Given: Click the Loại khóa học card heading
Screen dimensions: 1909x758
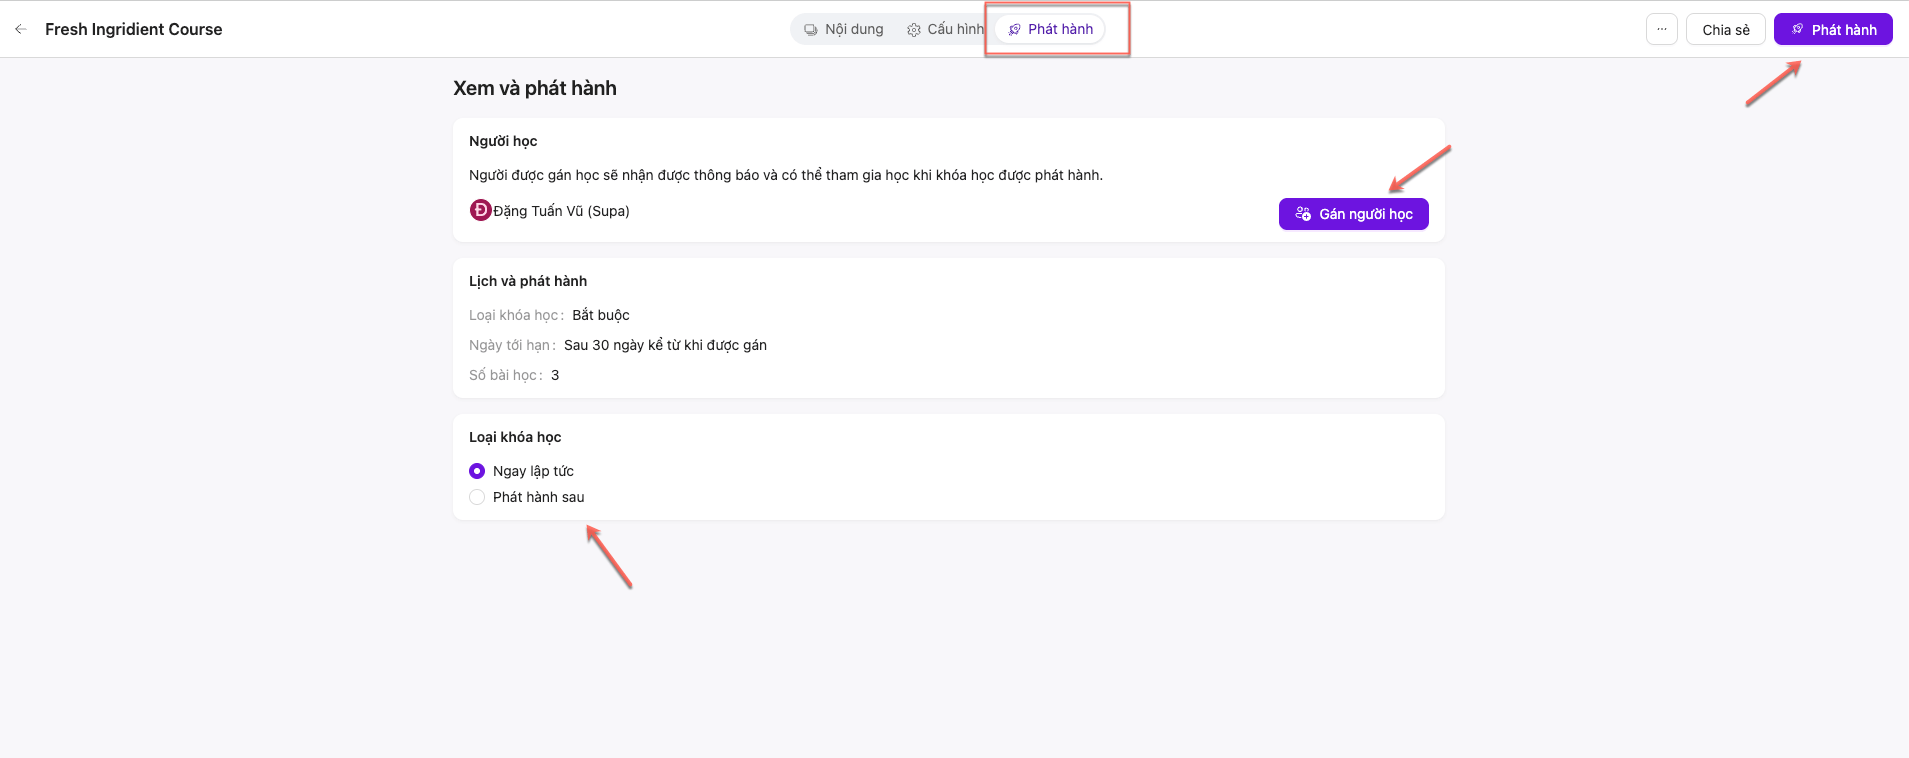Looking at the screenshot, I should [515, 437].
